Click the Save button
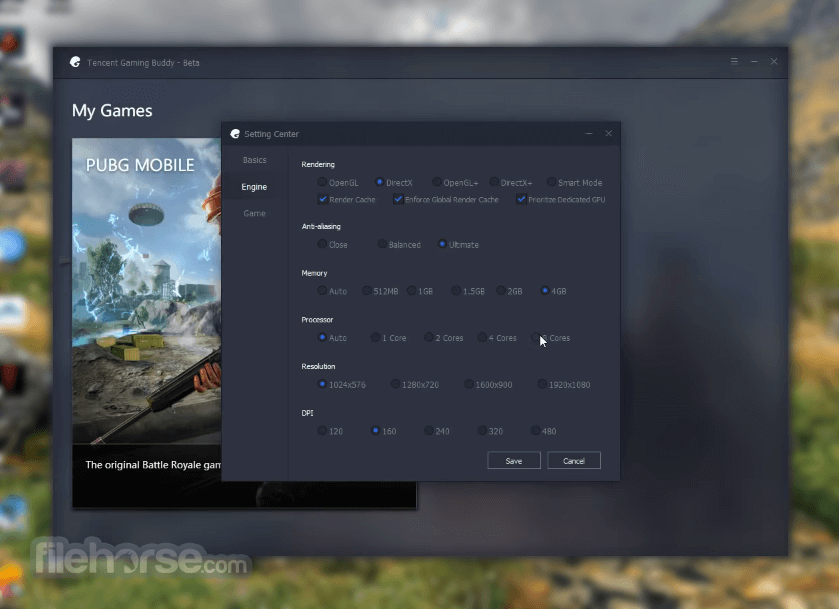This screenshot has height=609, width=839. (x=514, y=460)
